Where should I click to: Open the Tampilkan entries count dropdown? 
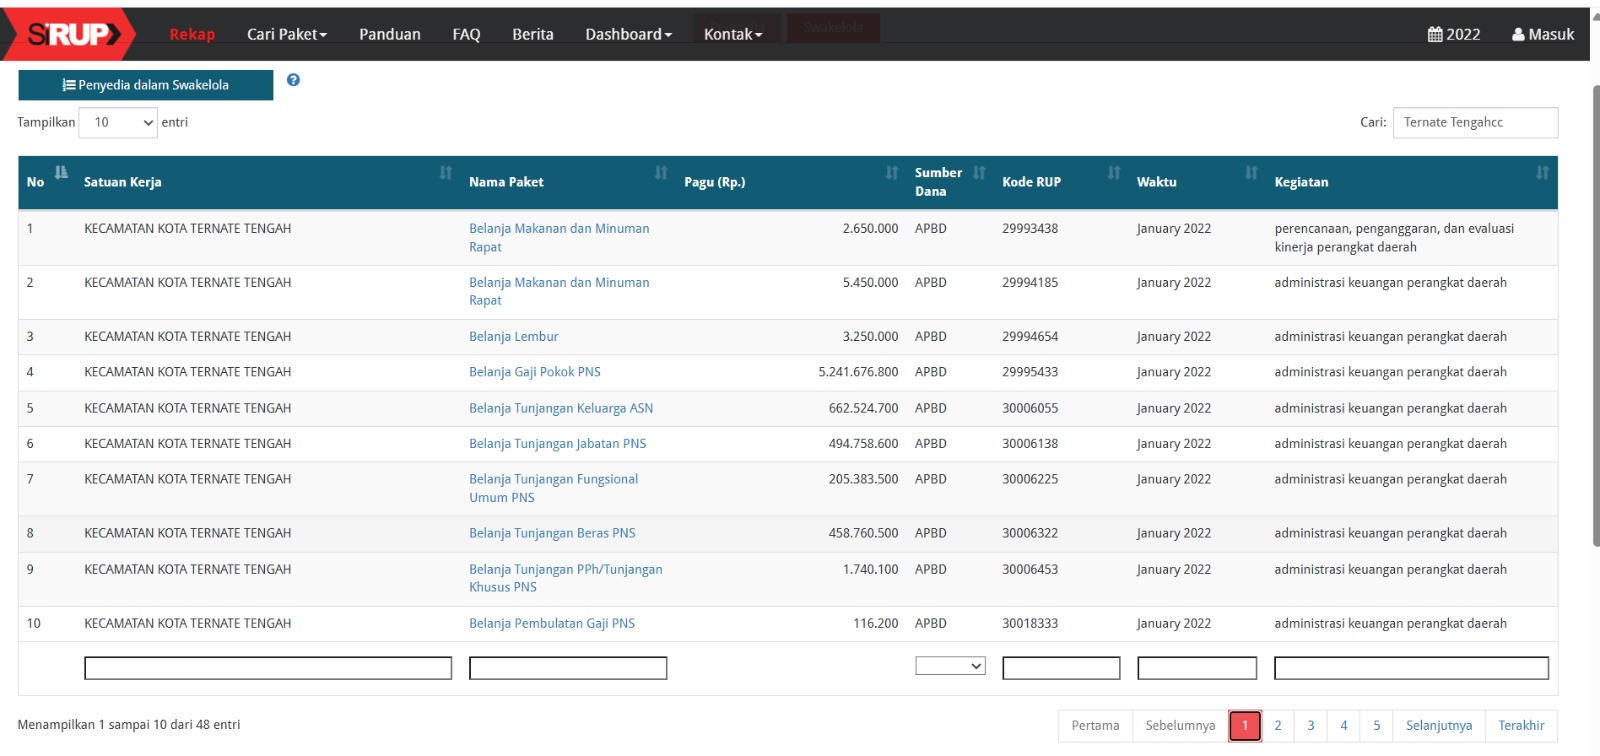tap(118, 123)
